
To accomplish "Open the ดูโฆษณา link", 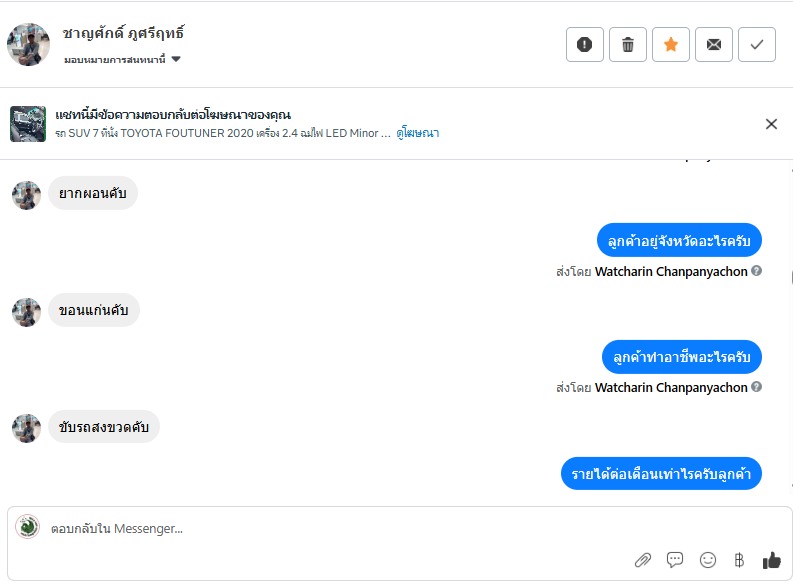I will pos(418,133).
